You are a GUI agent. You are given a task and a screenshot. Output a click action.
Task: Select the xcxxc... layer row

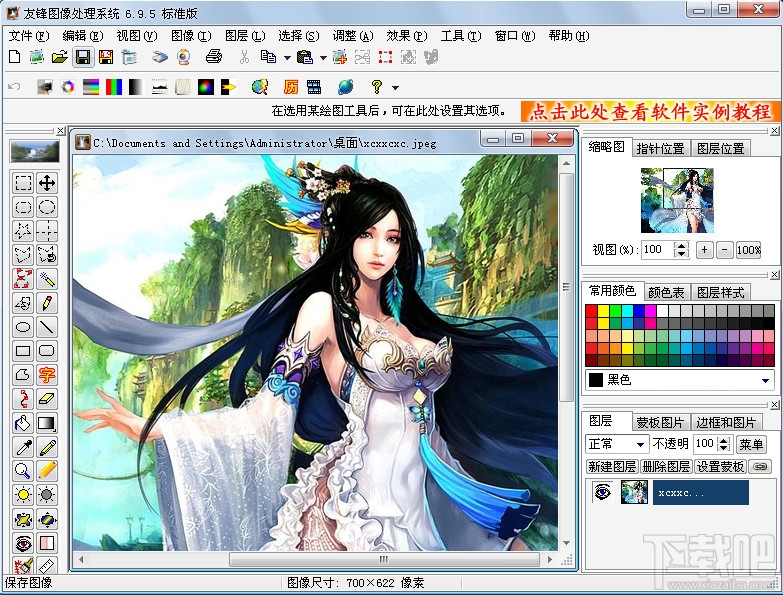(701, 492)
